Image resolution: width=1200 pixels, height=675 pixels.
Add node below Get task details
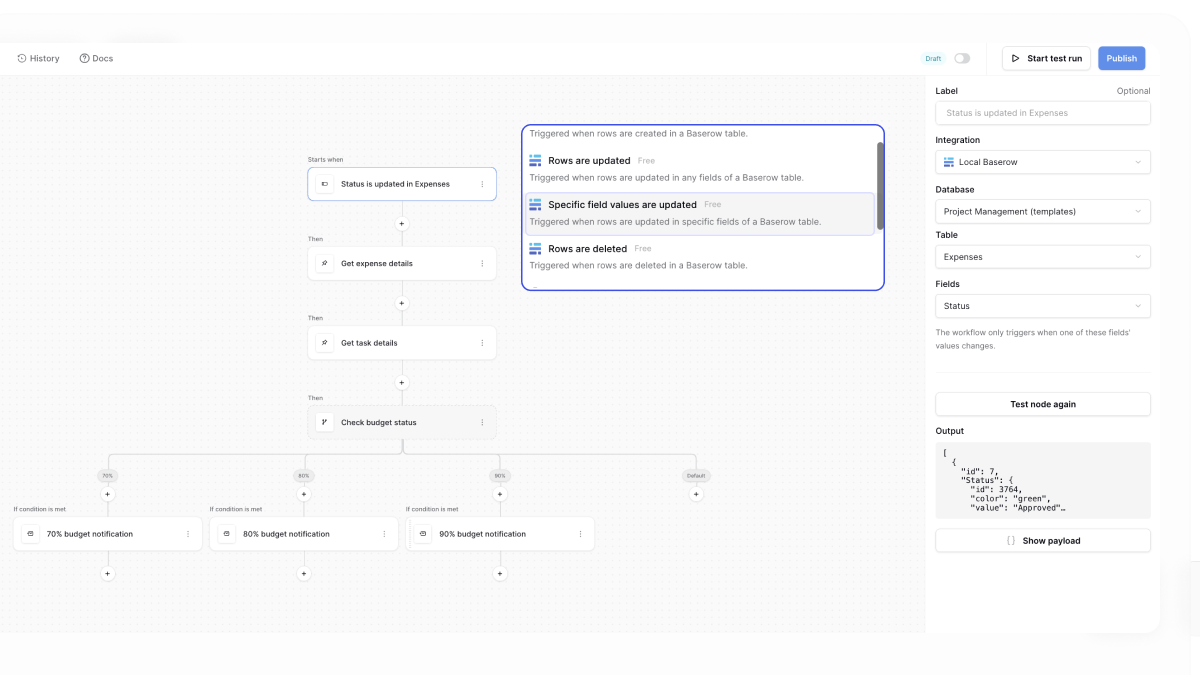[x=402, y=383]
